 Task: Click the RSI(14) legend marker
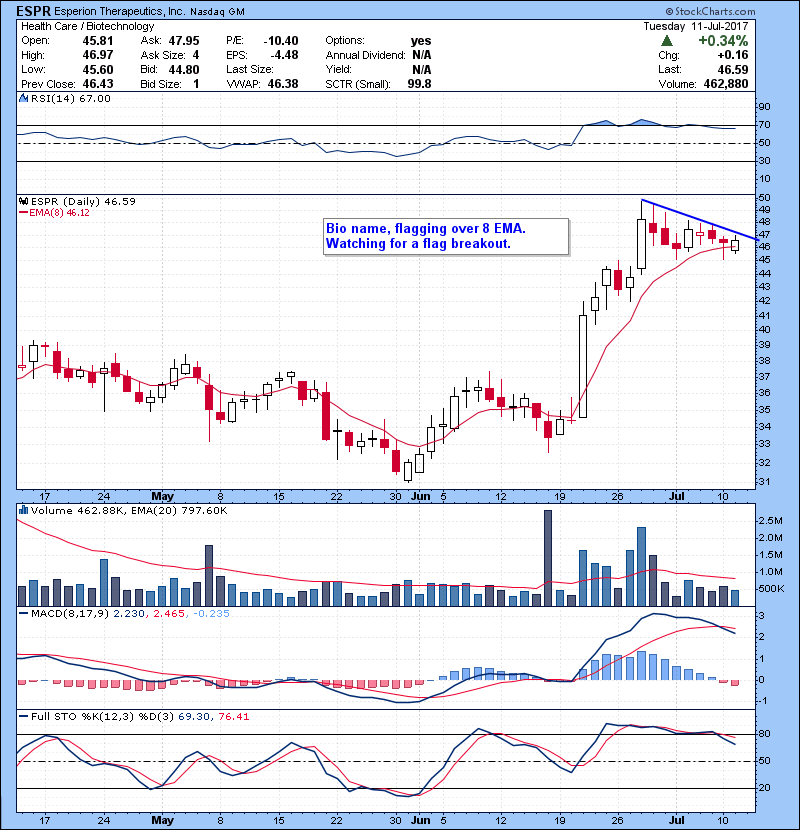24,99
